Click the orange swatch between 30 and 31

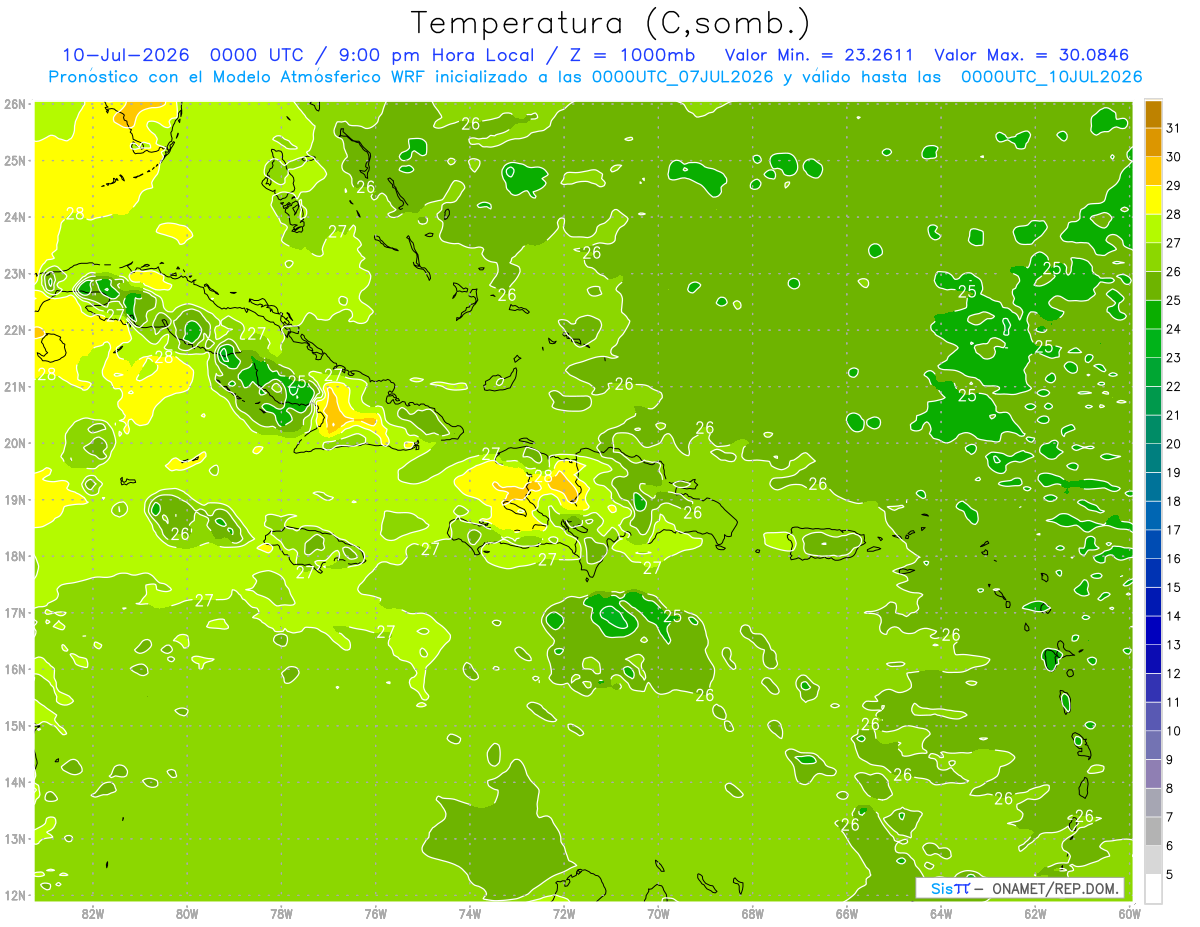[x=1153, y=143]
